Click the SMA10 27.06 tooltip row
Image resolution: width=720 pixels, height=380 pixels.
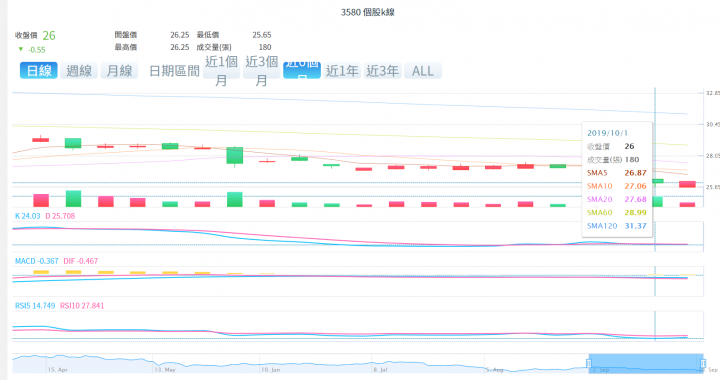coord(617,186)
